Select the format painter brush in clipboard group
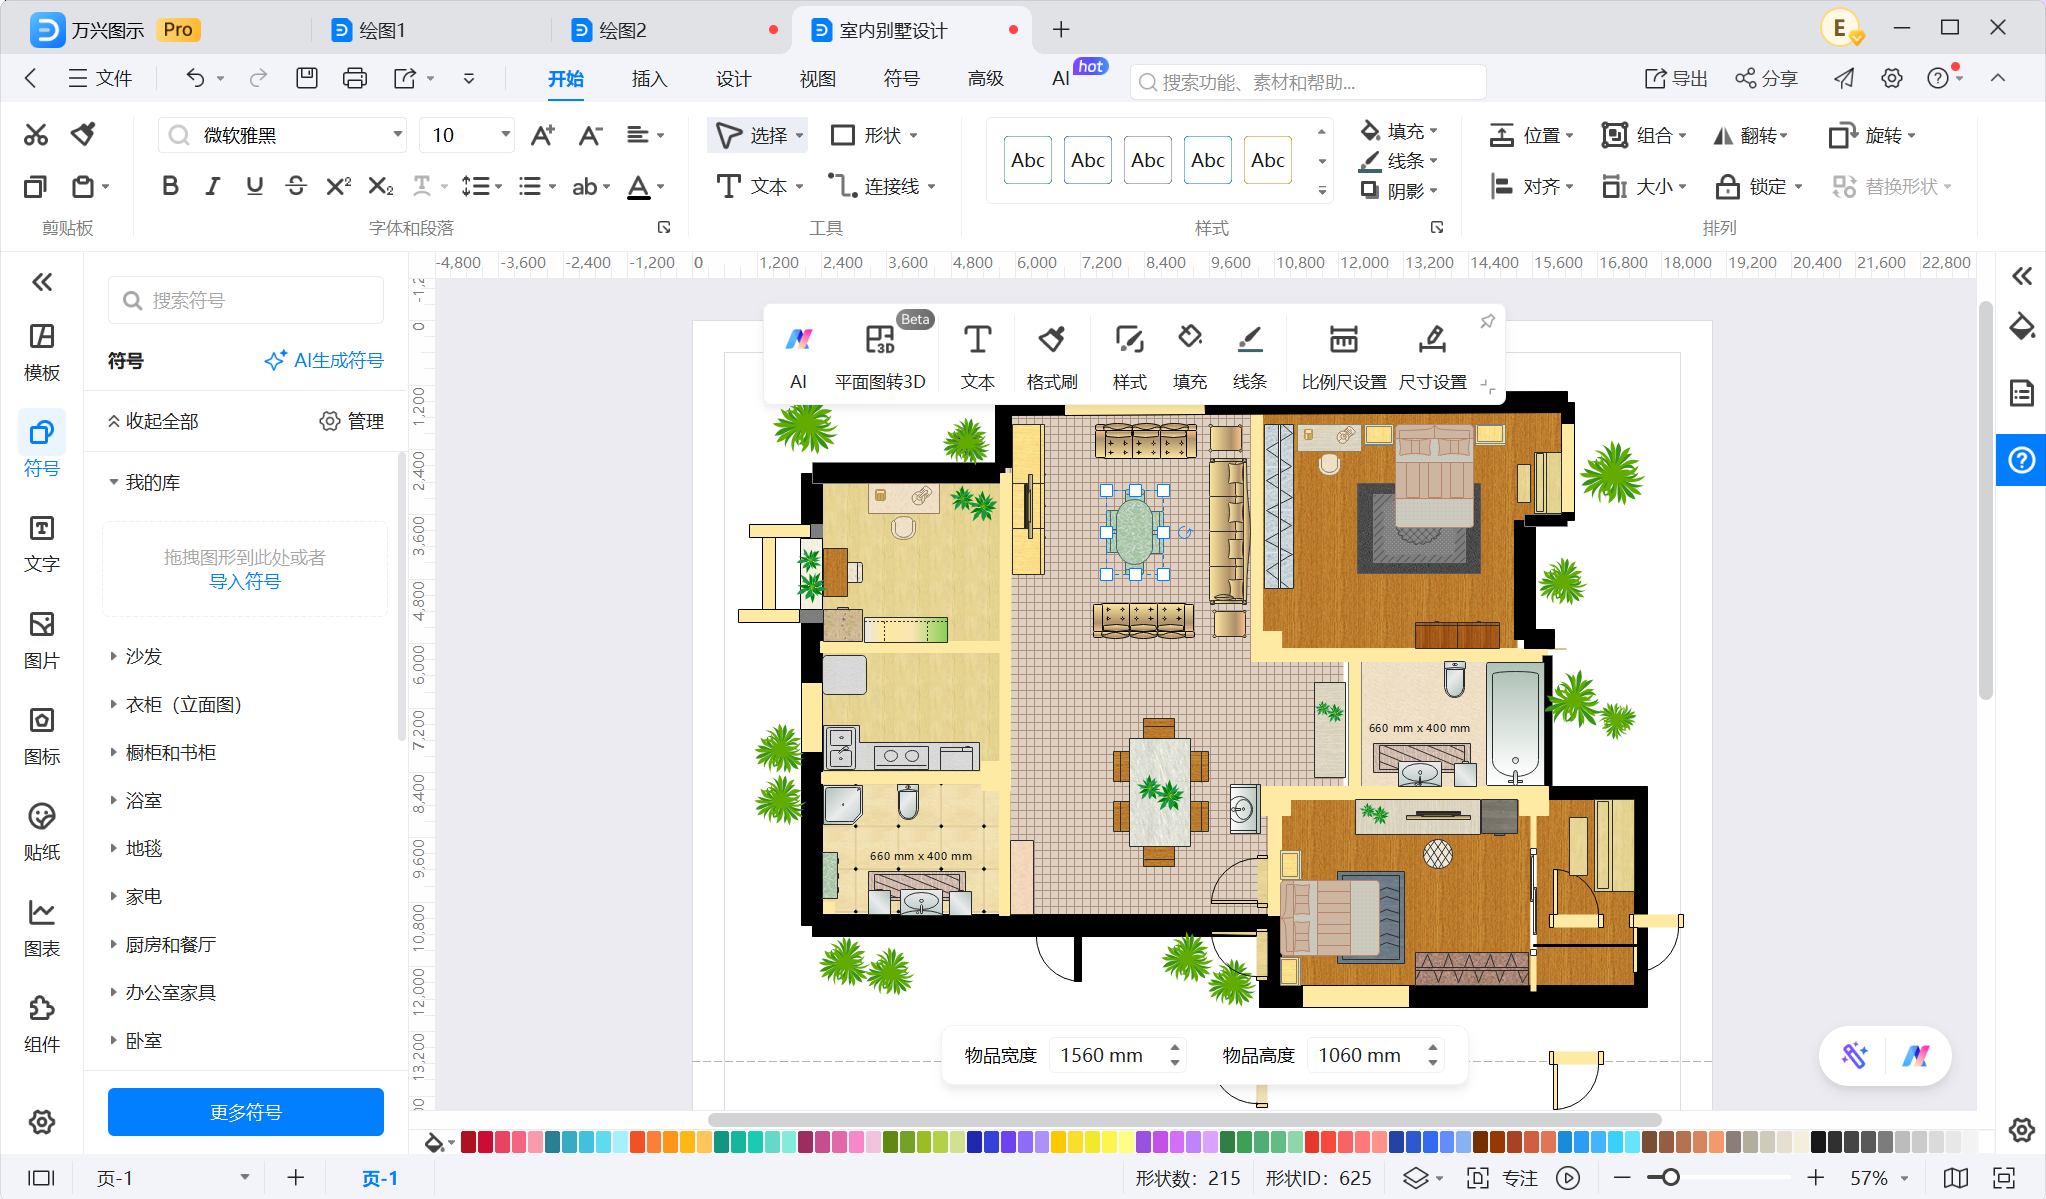The width and height of the screenshot is (2046, 1199). tap(84, 134)
